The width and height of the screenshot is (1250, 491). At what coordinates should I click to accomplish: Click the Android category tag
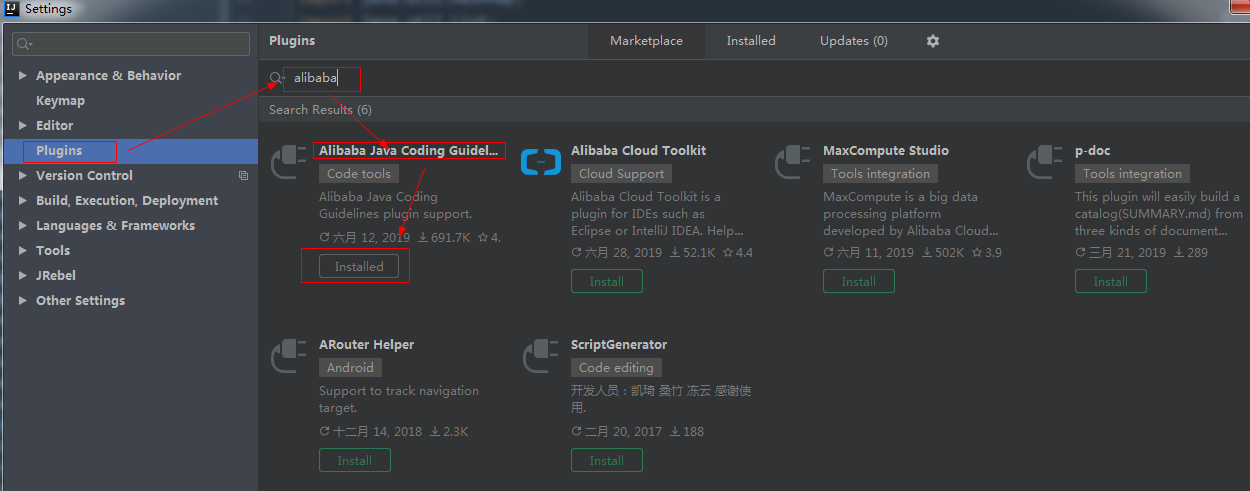point(350,368)
